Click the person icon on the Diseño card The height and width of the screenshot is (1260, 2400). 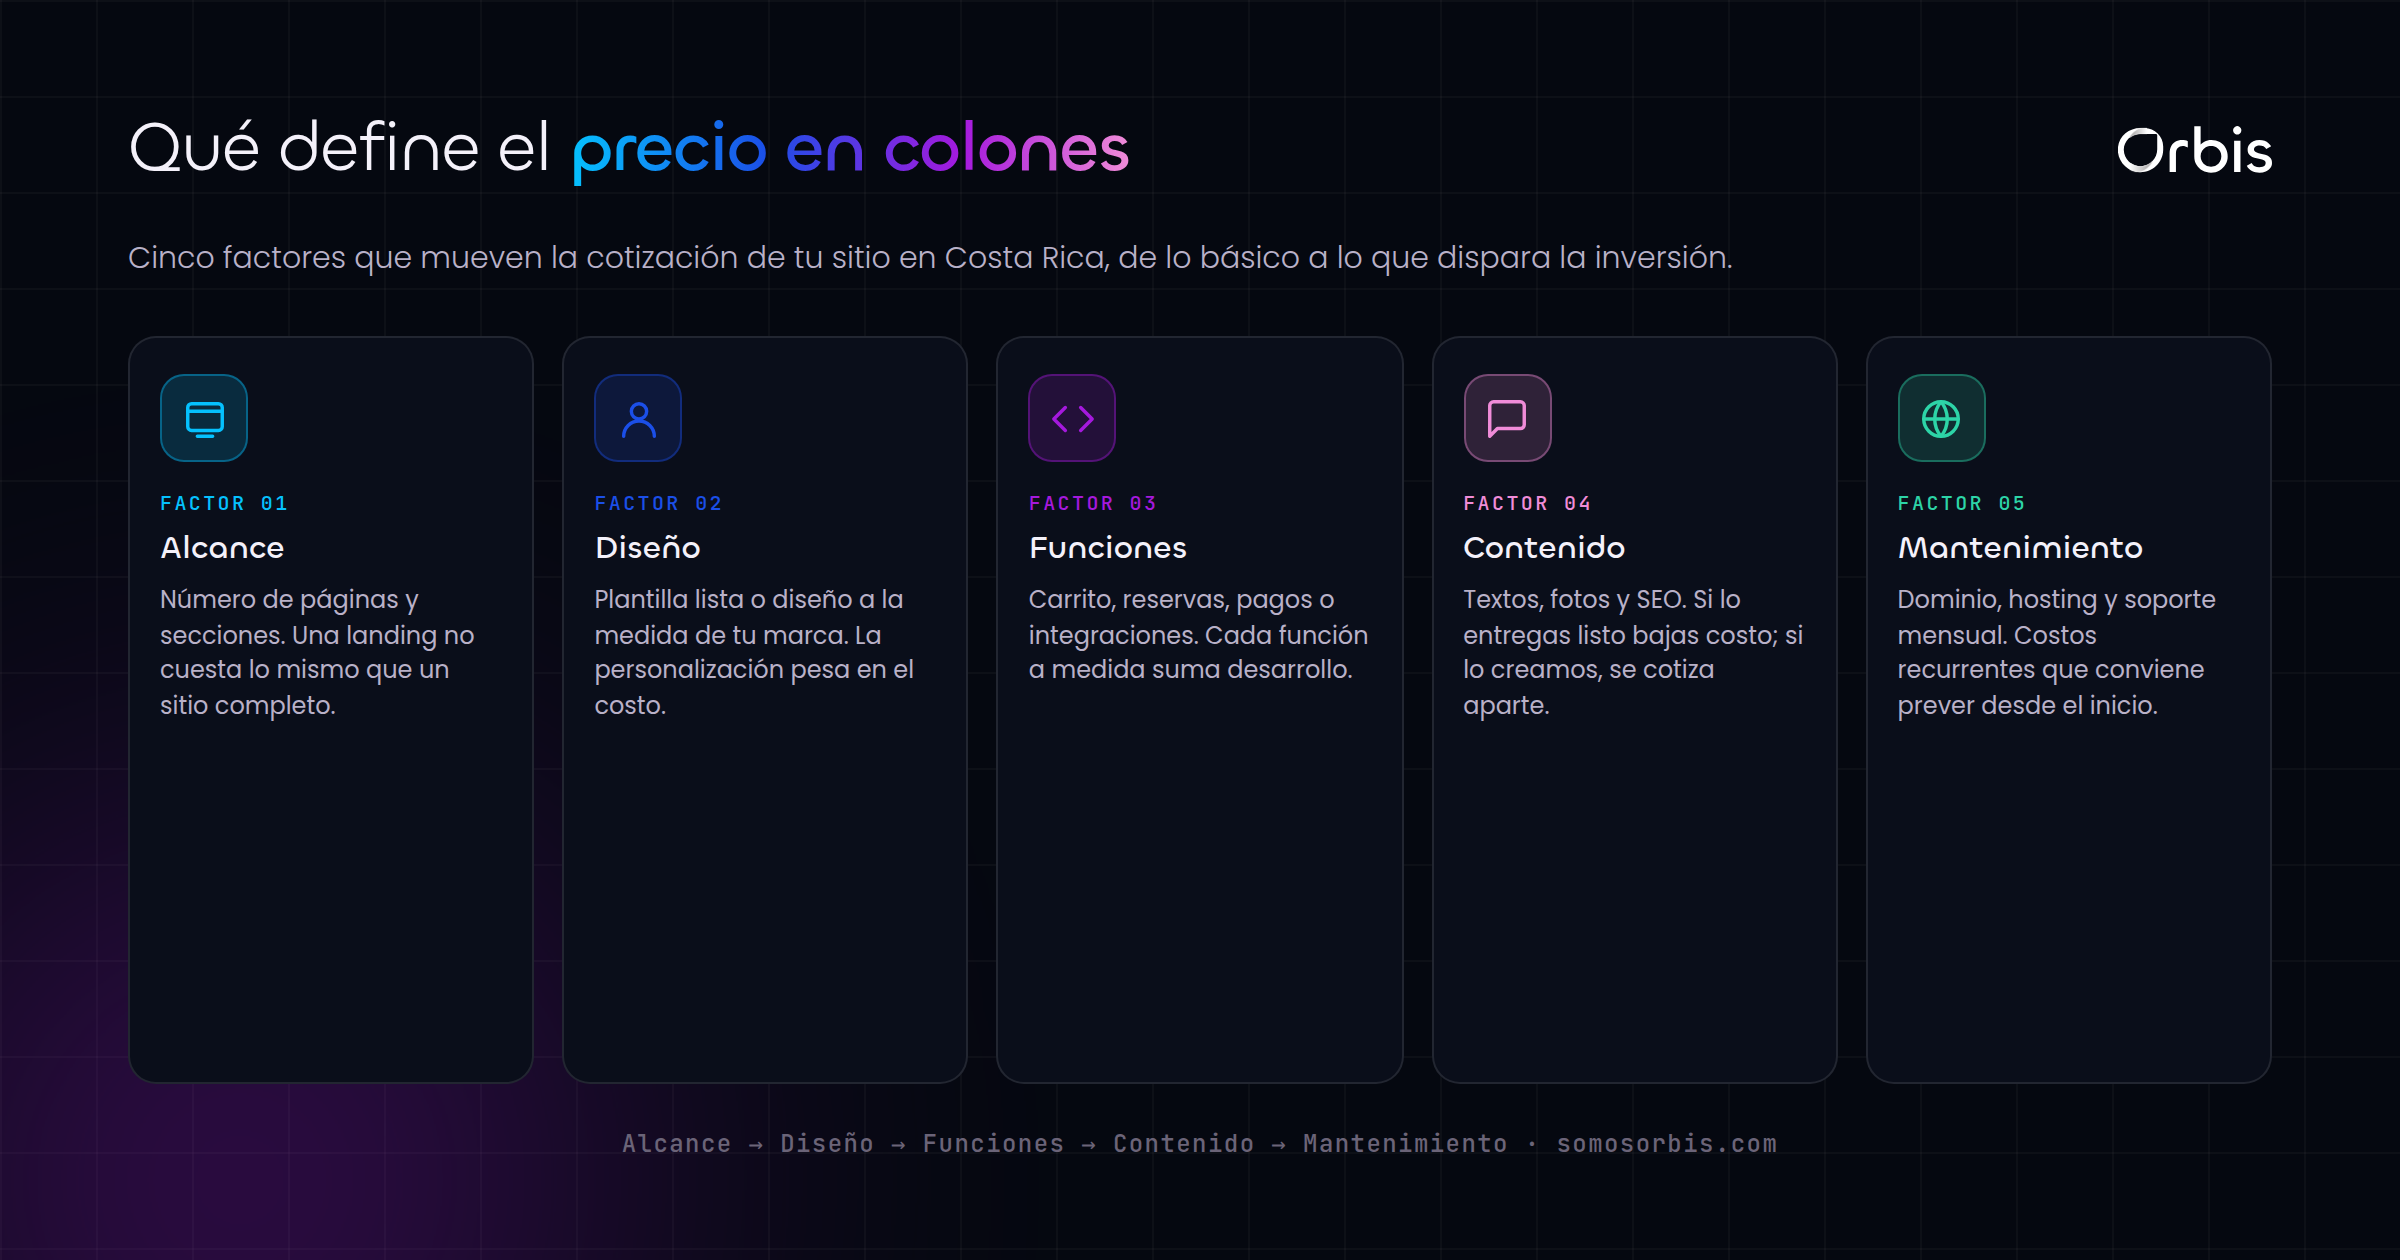click(638, 418)
